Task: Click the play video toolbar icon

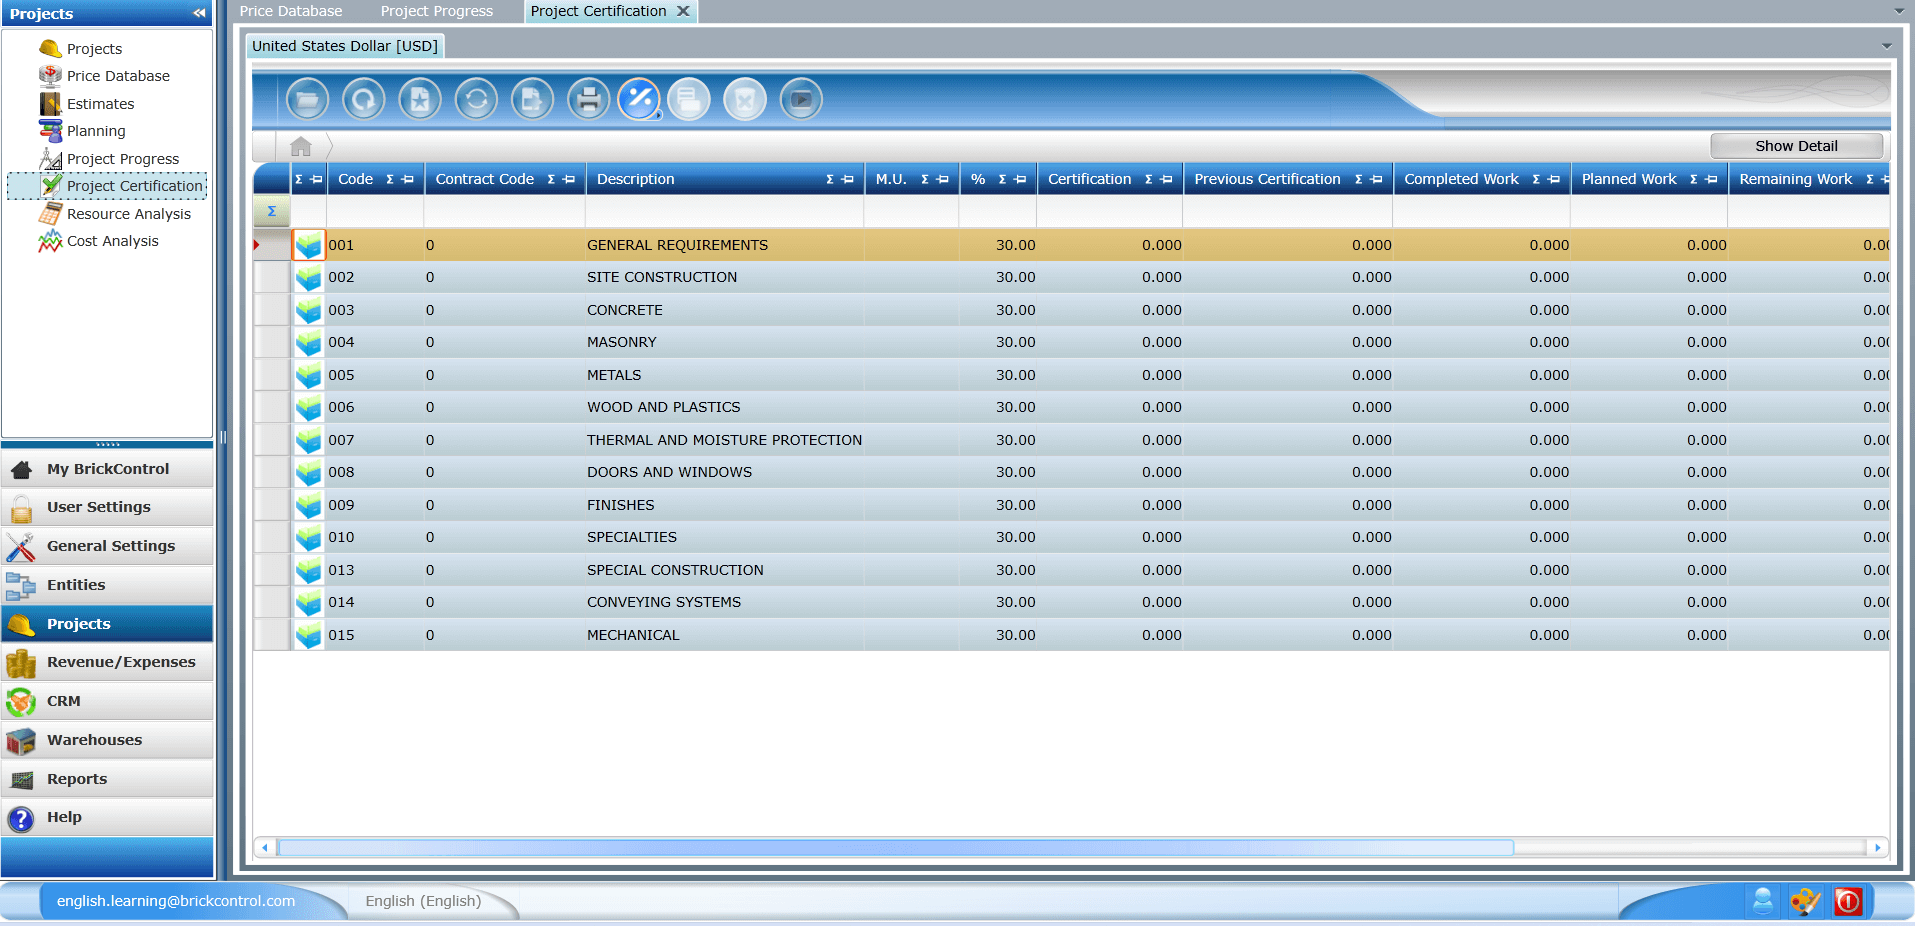Action: coord(801,100)
